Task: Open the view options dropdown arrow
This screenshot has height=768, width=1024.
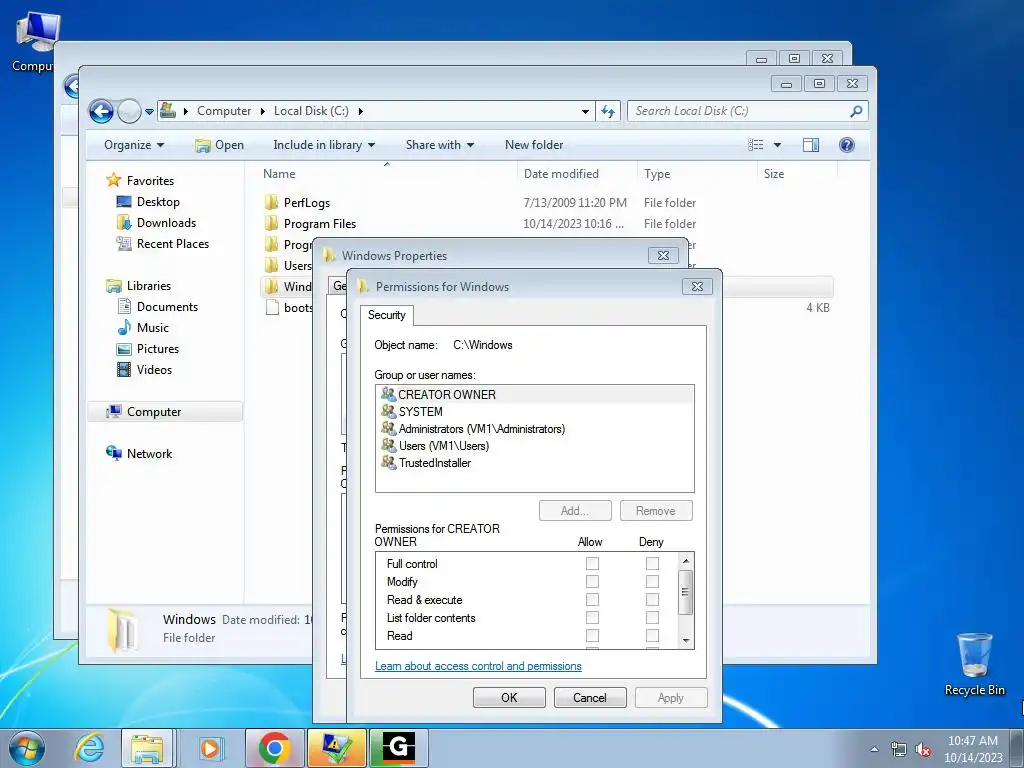Action: (x=777, y=145)
